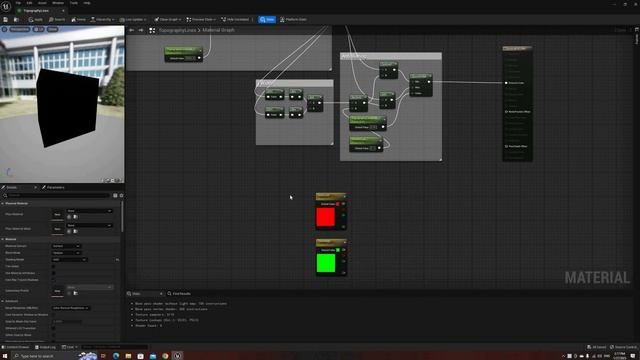
Task: Open the Preview State dropdown
Action: tap(201, 20)
